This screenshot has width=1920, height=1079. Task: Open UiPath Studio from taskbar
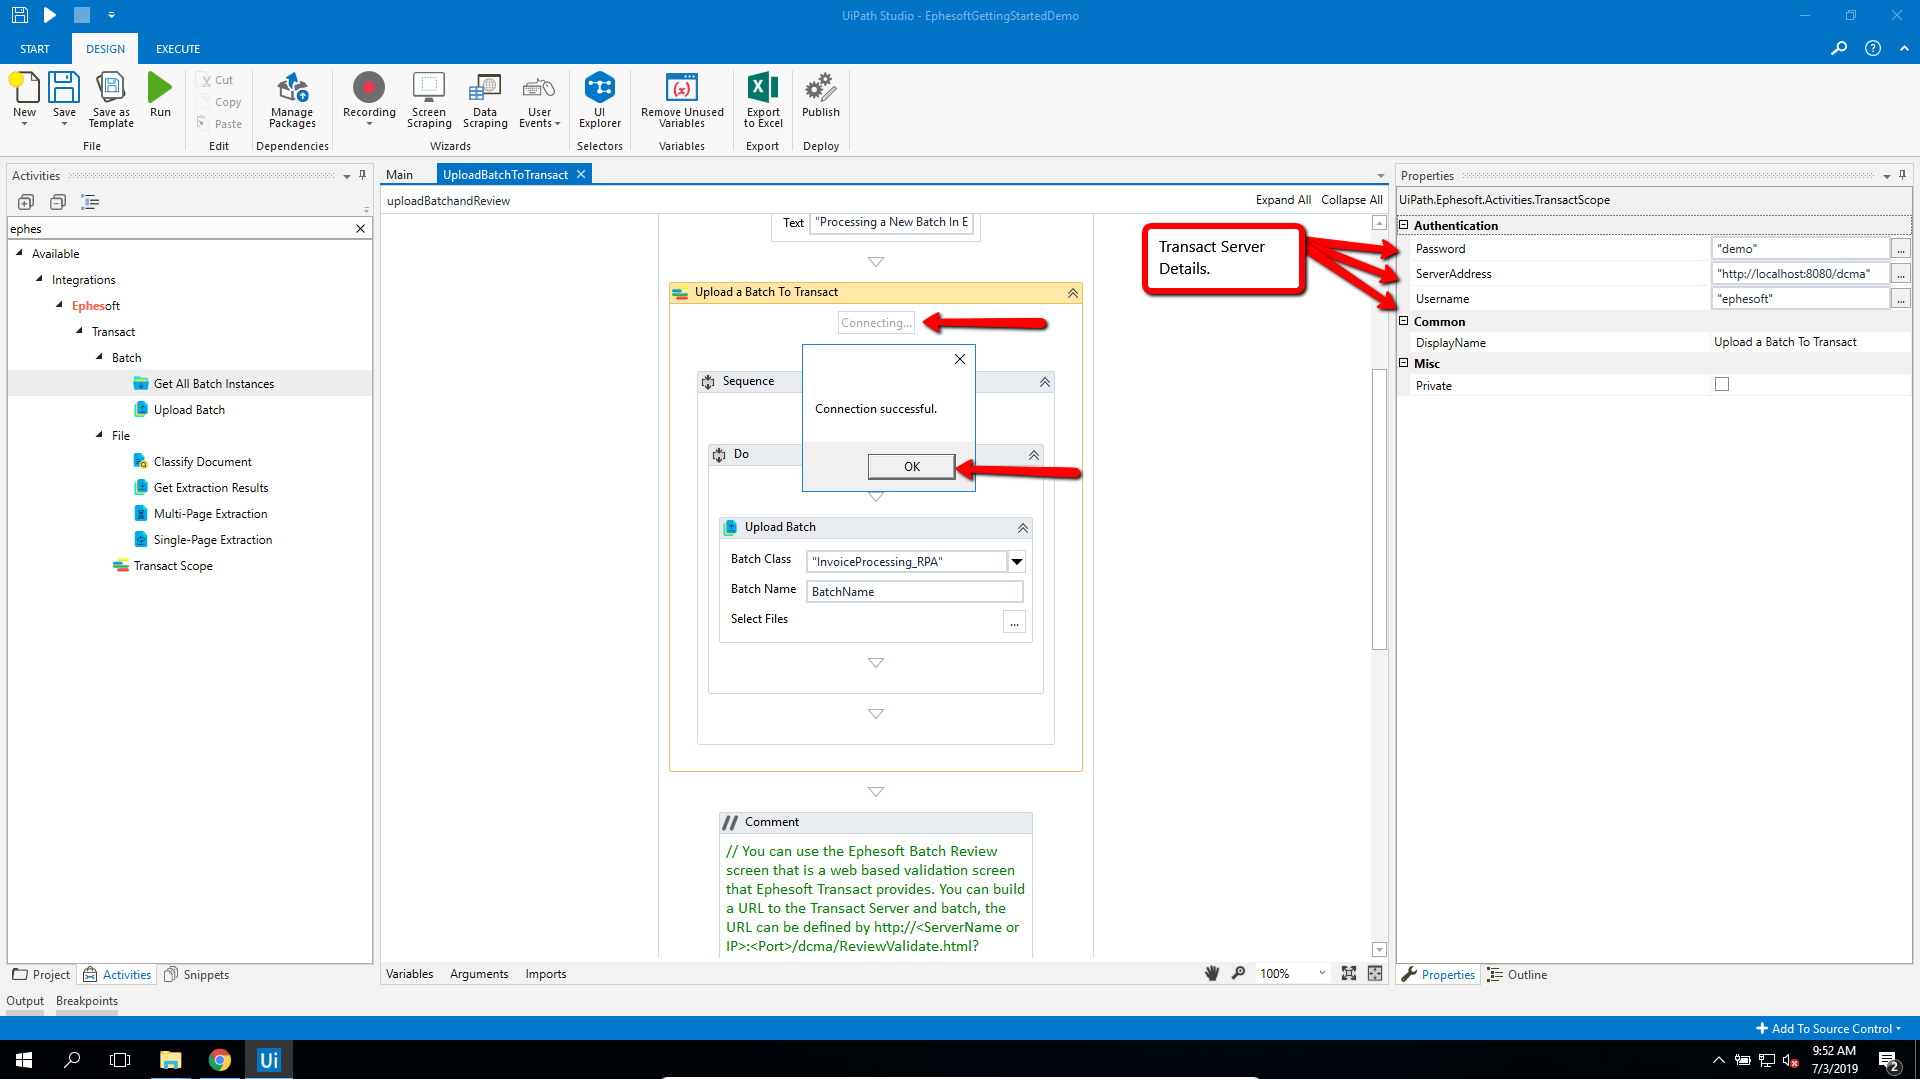click(x=269, y=1060)
